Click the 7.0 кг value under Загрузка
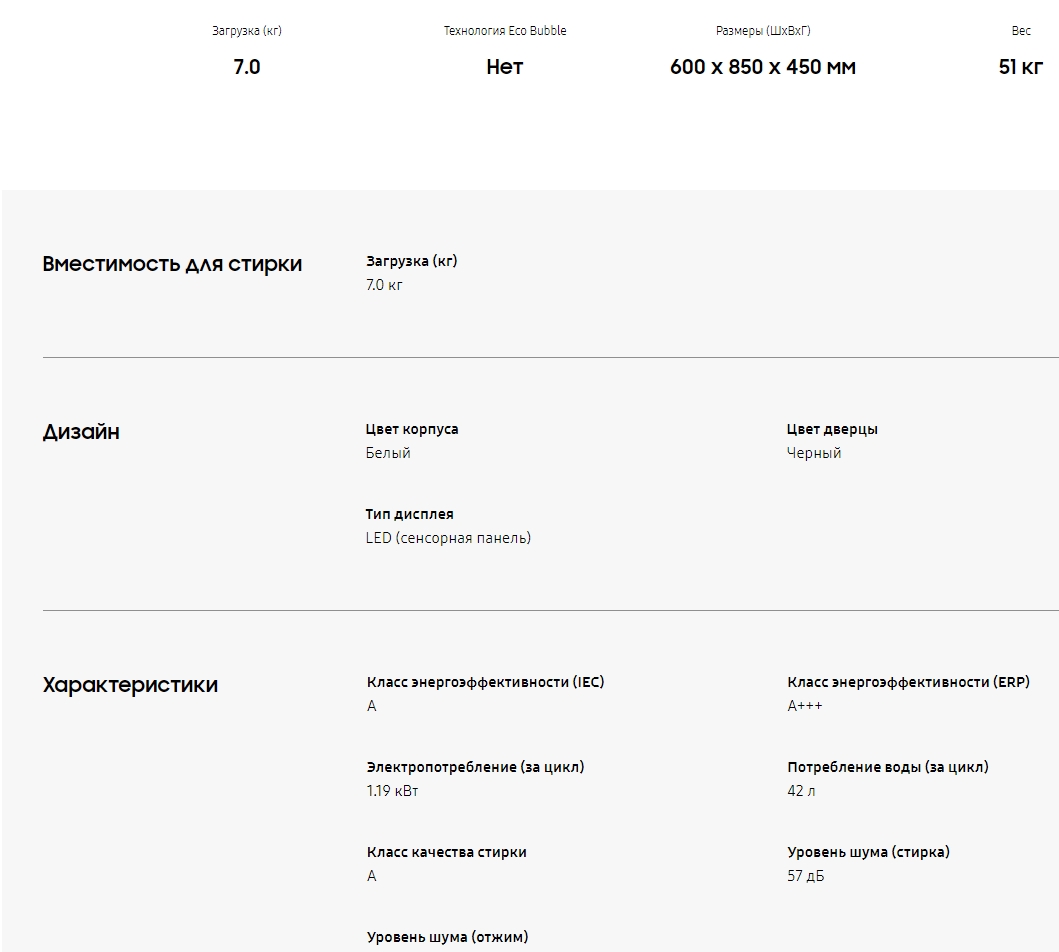 [384, 285]
